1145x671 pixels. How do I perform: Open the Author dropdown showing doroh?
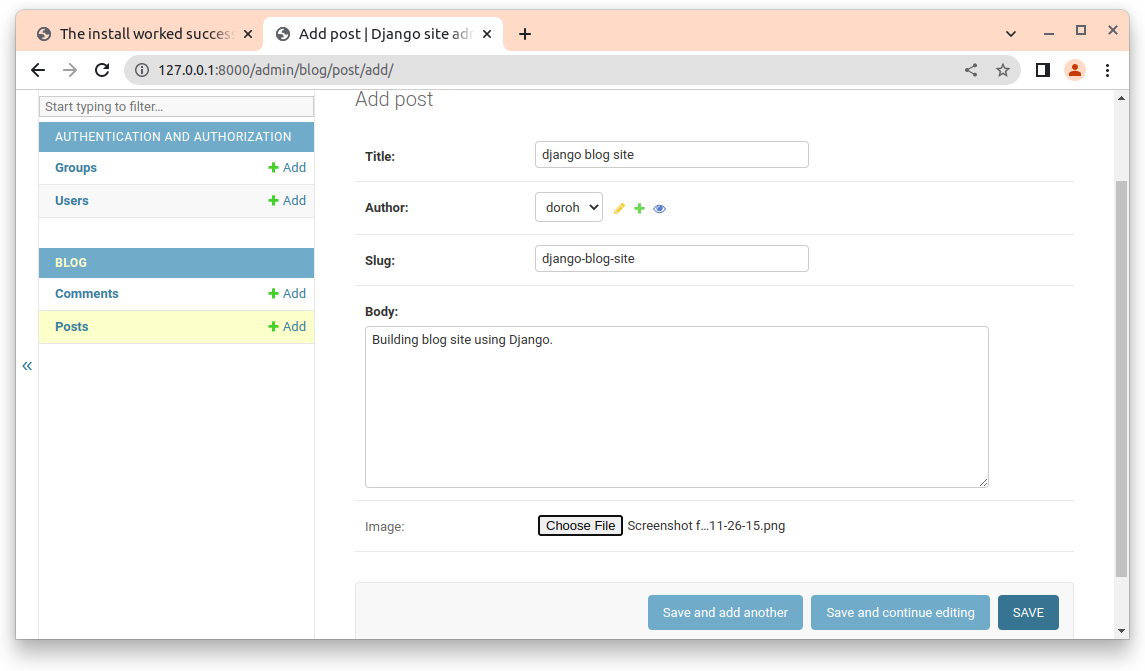(568, 207)
